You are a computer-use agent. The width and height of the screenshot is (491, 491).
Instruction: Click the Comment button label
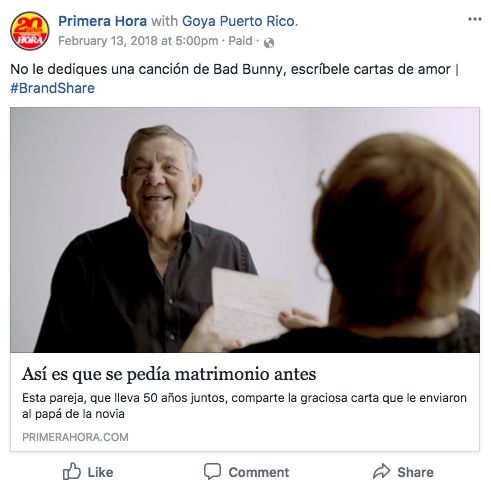tap(259, 472)
